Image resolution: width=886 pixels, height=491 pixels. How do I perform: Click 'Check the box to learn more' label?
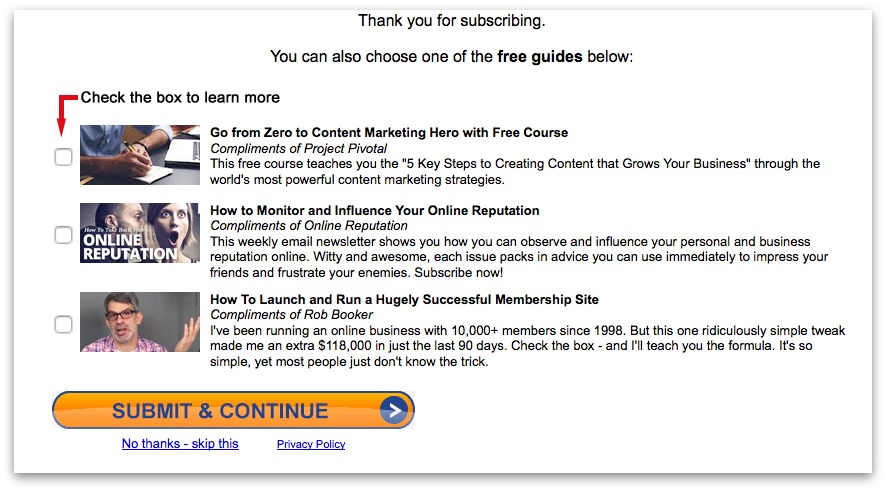click(180, 97)
